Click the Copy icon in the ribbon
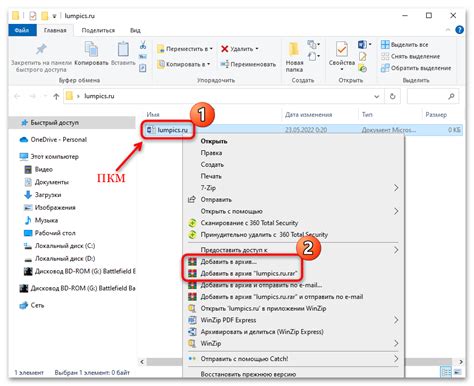The image size is (474, 386). [x=91, y=49]
